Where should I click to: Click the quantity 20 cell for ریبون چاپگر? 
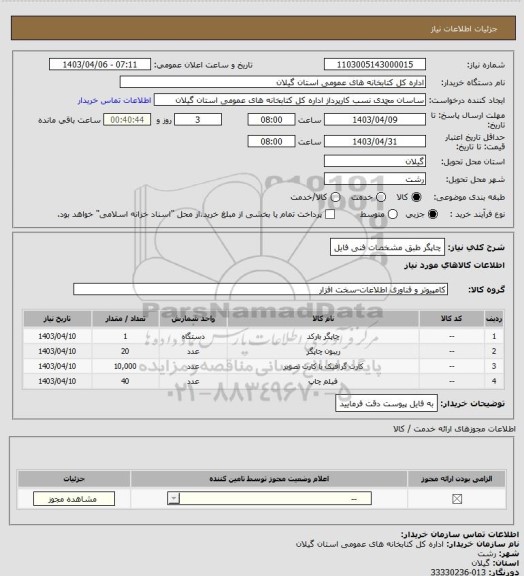click(125, 352)
